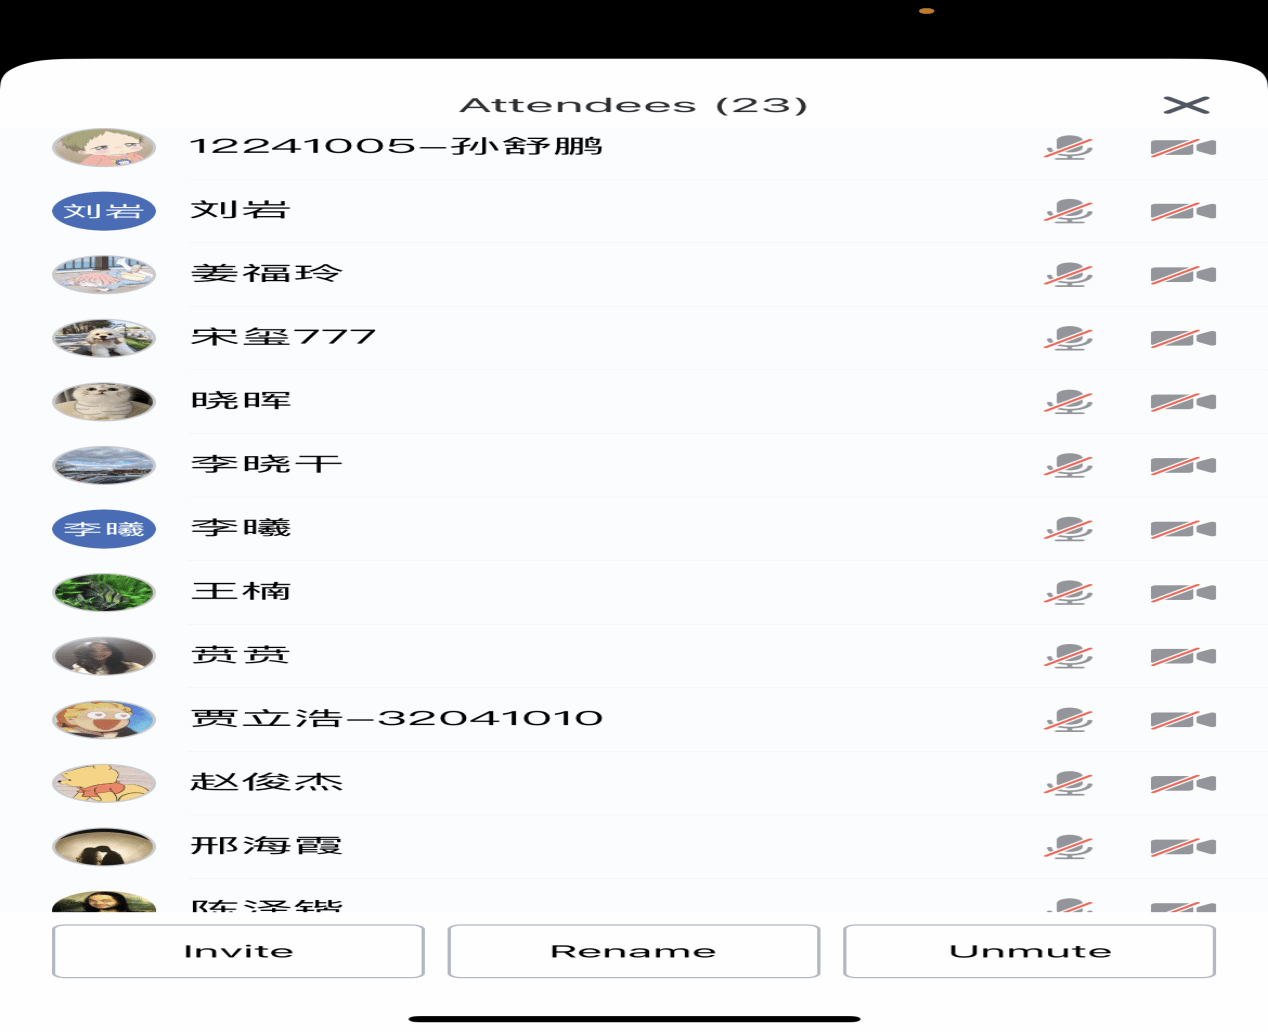Click the camera-off icon for 姜福玲

coord(1182,275)
